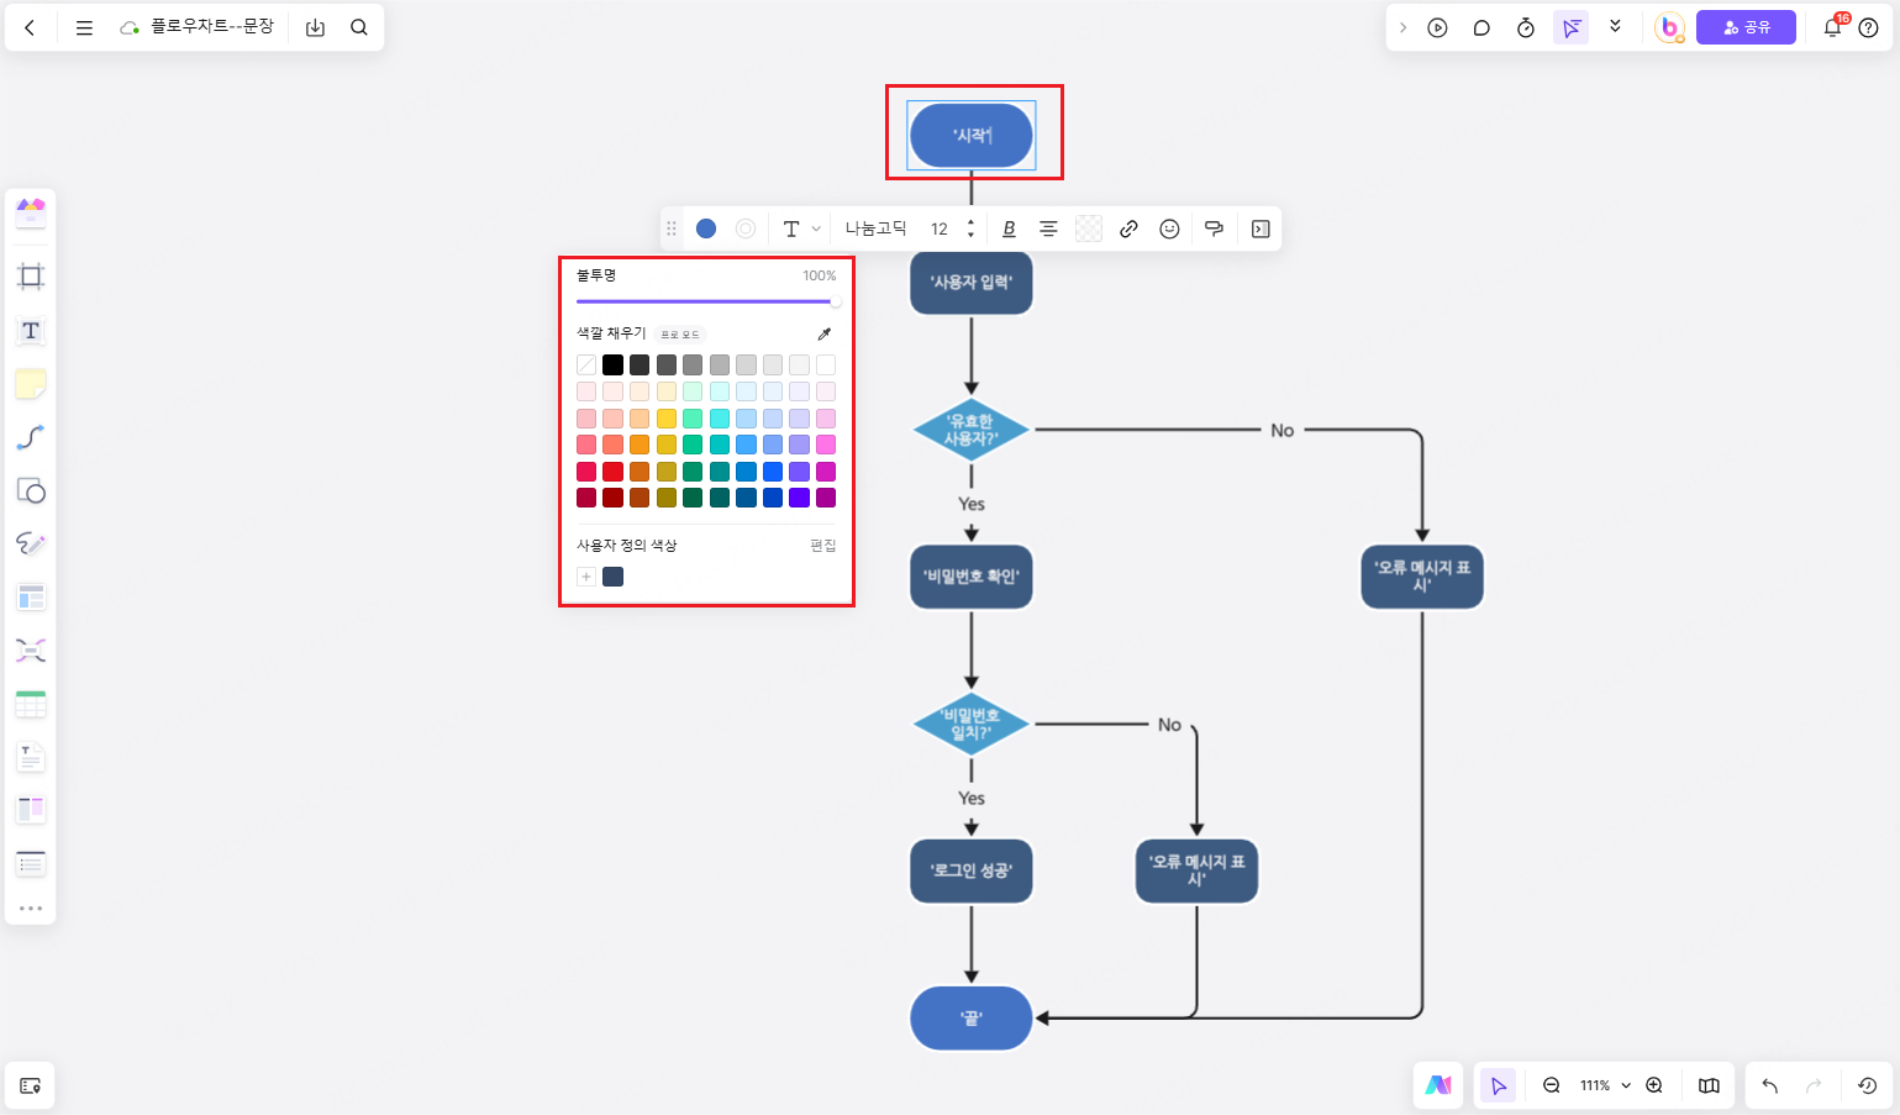Toggle the 프로 모드 pro mode tag

(x=680, y=334)
